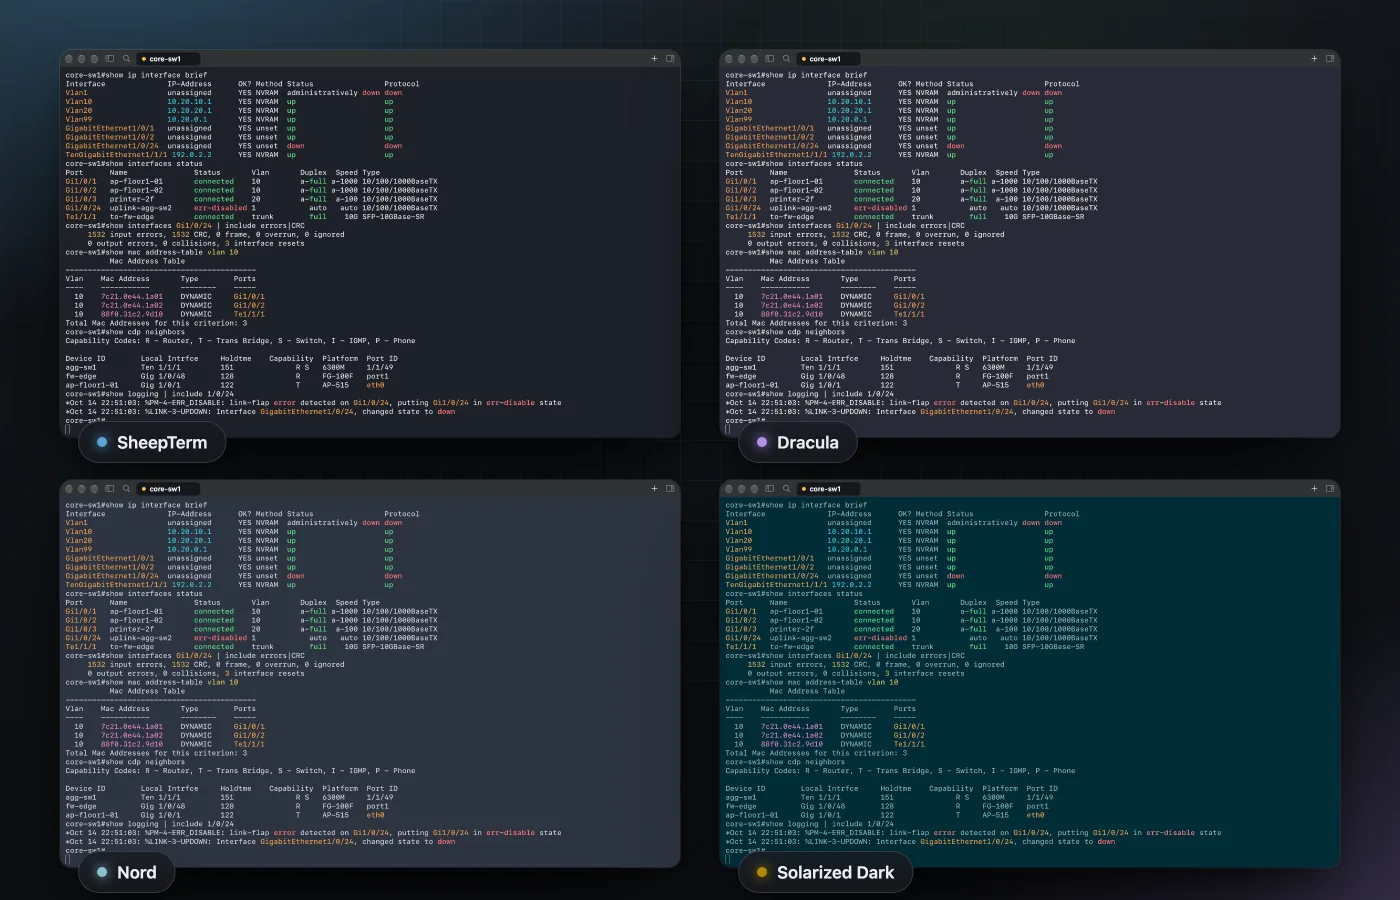
Task: Select the core-sw1 tab in the SheepTerm window
Action: tap(168, 59)
